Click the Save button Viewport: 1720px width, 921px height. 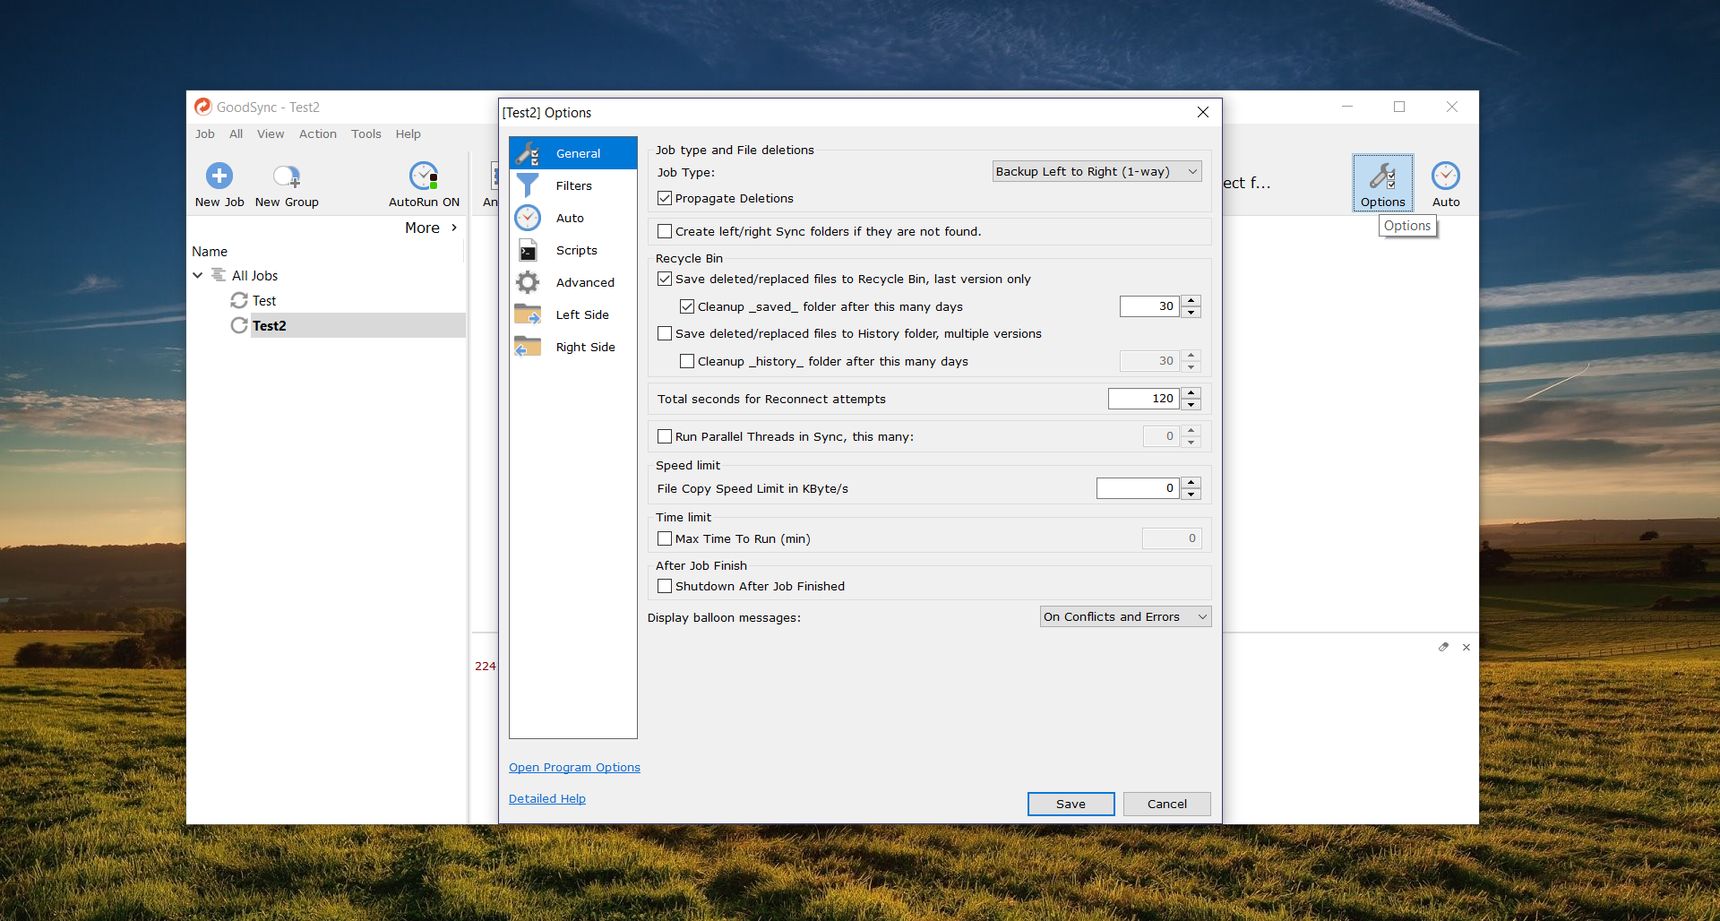point(1071,804)
